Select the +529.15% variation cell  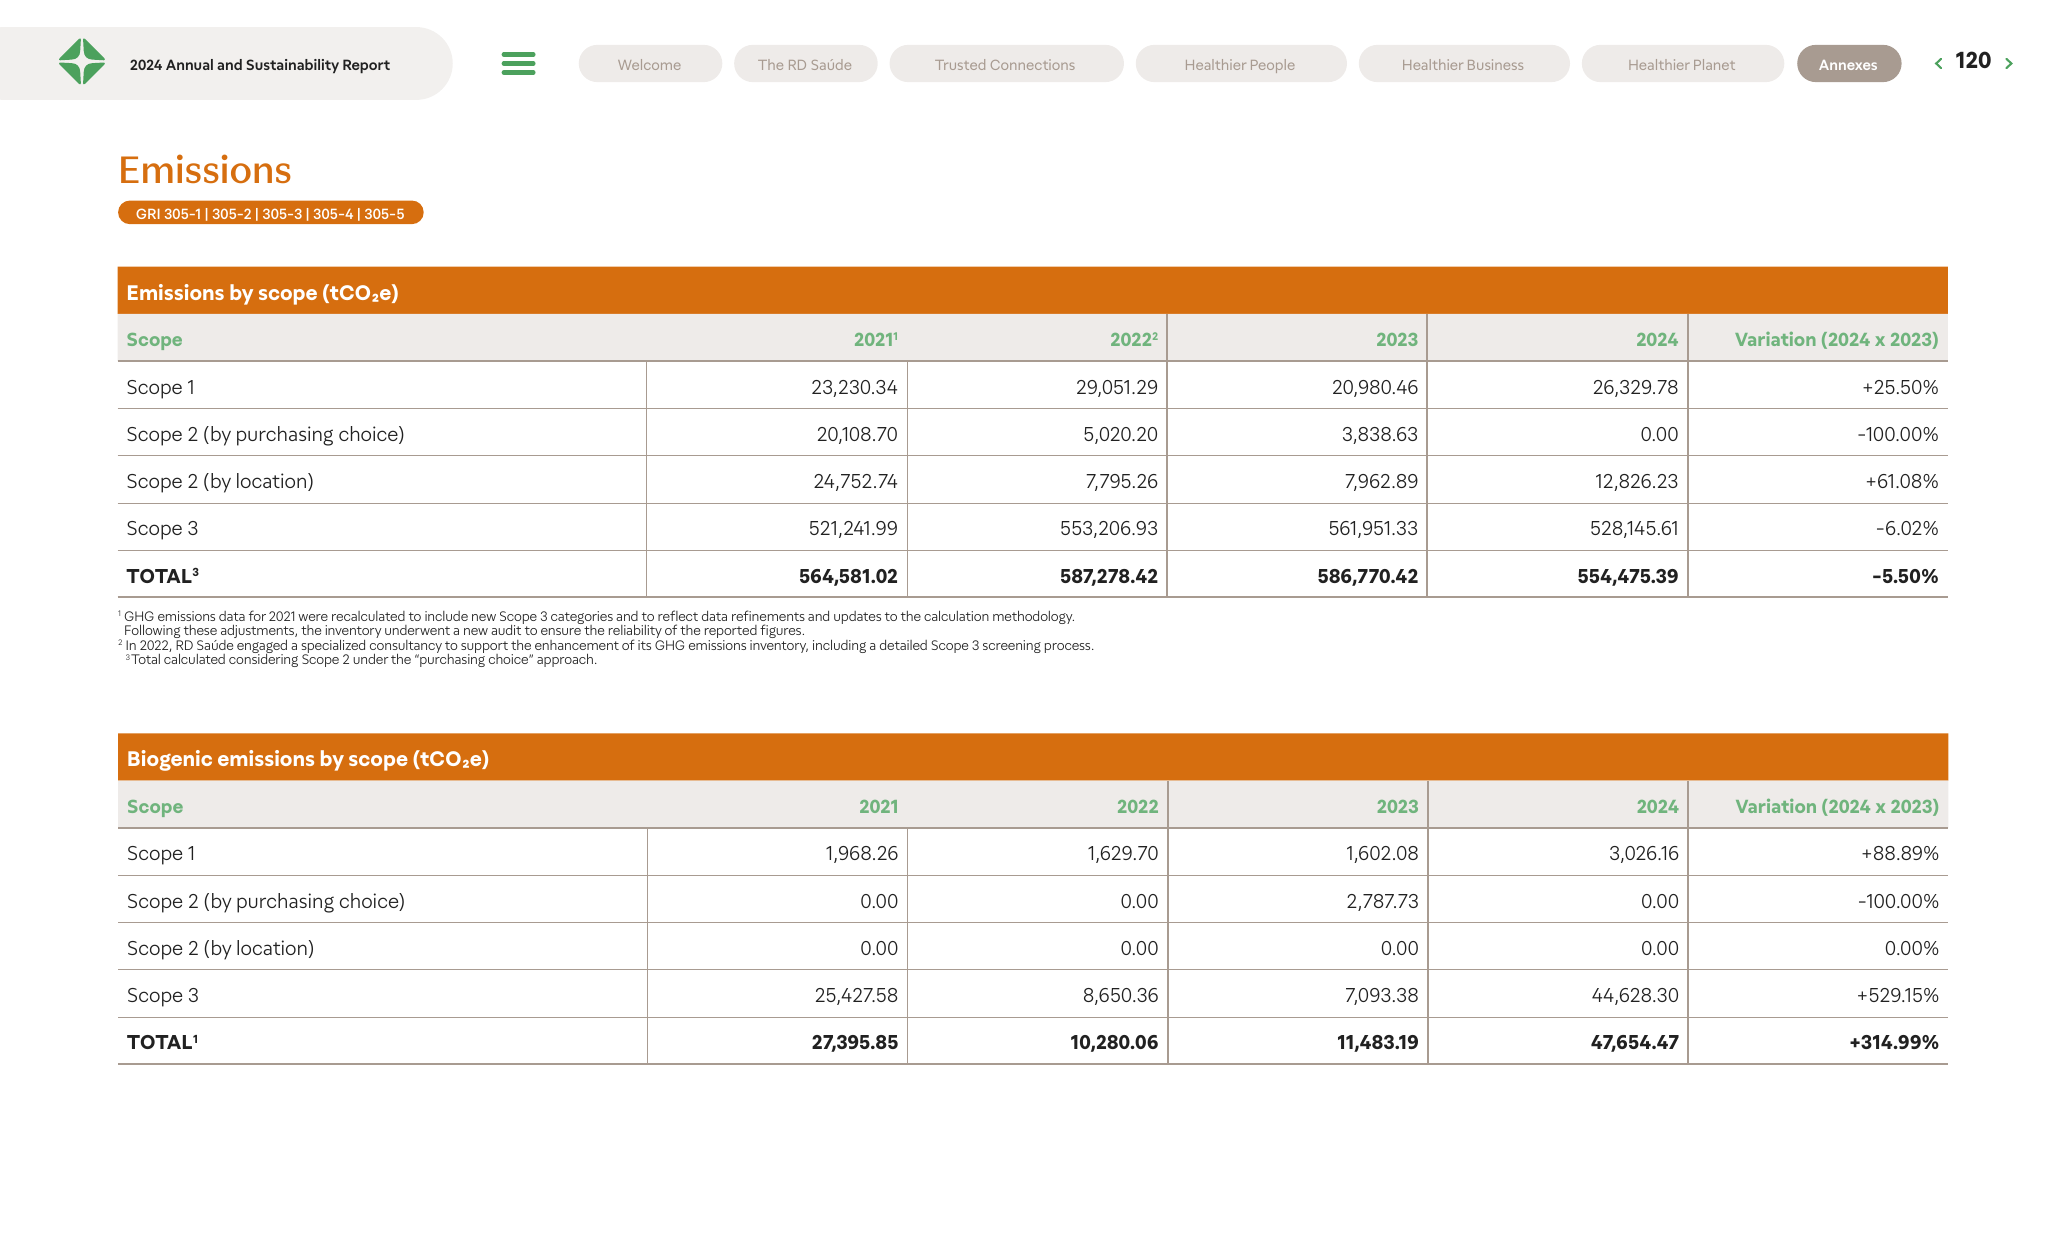point(1897,995)
